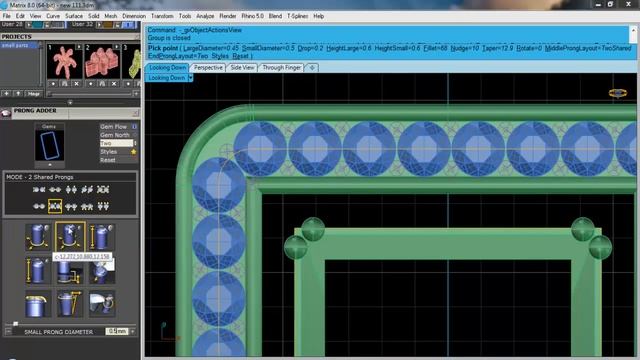The height and width of the screenshot is (360, 640).
Task: Choose fifth prong layout in top mode row
Action: [103, 189]
